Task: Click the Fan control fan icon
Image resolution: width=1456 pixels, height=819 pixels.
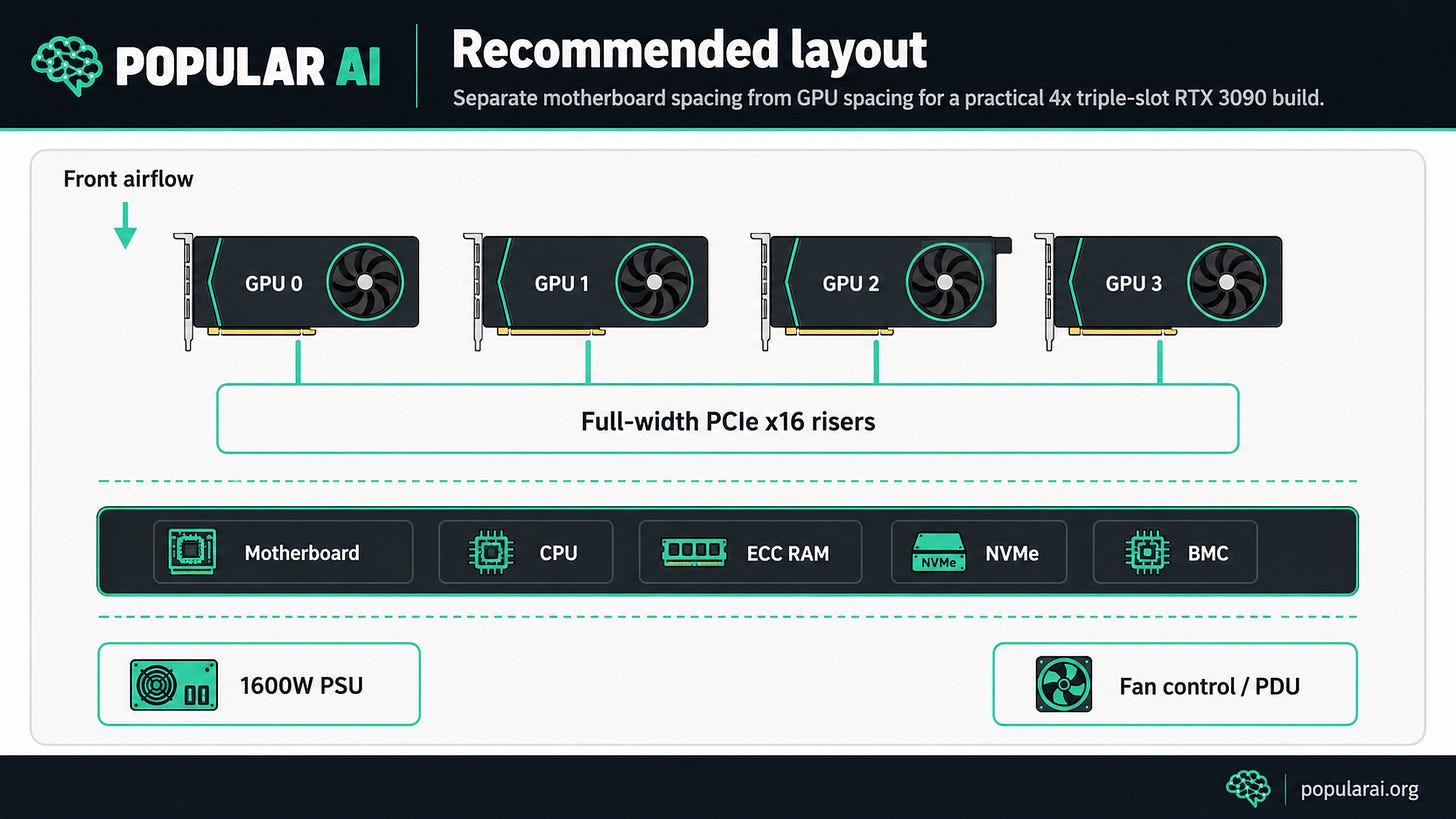Action: 1064,685
